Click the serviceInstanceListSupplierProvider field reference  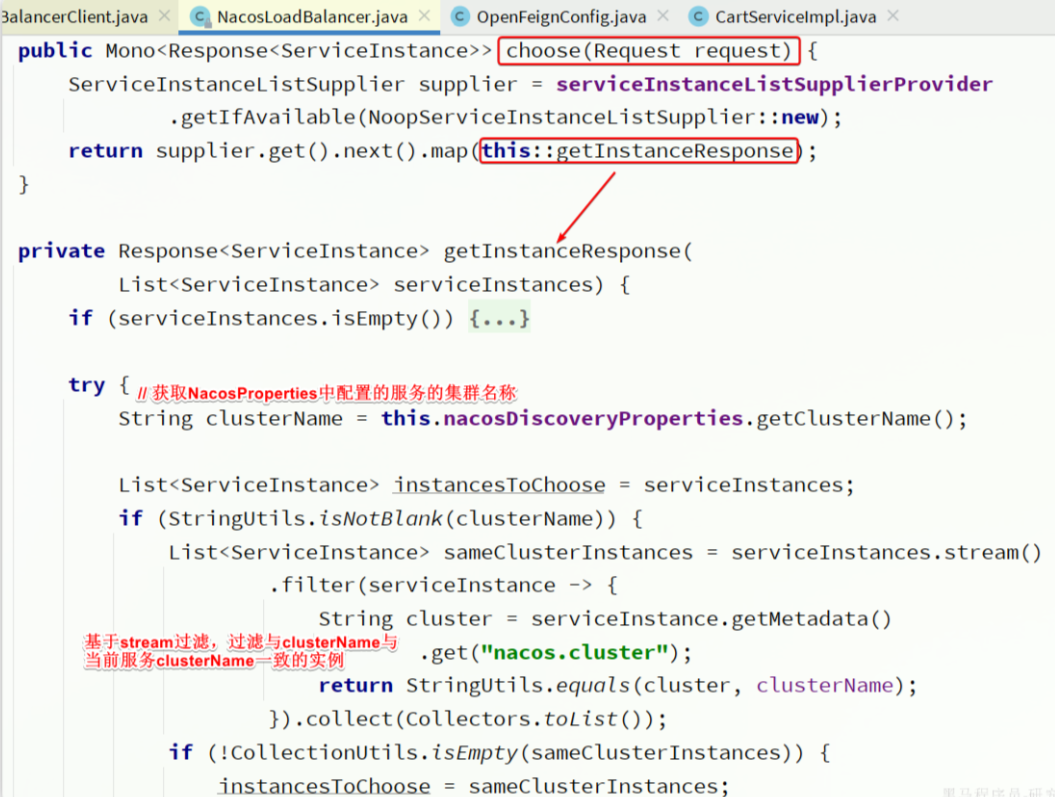pos(774,85)
